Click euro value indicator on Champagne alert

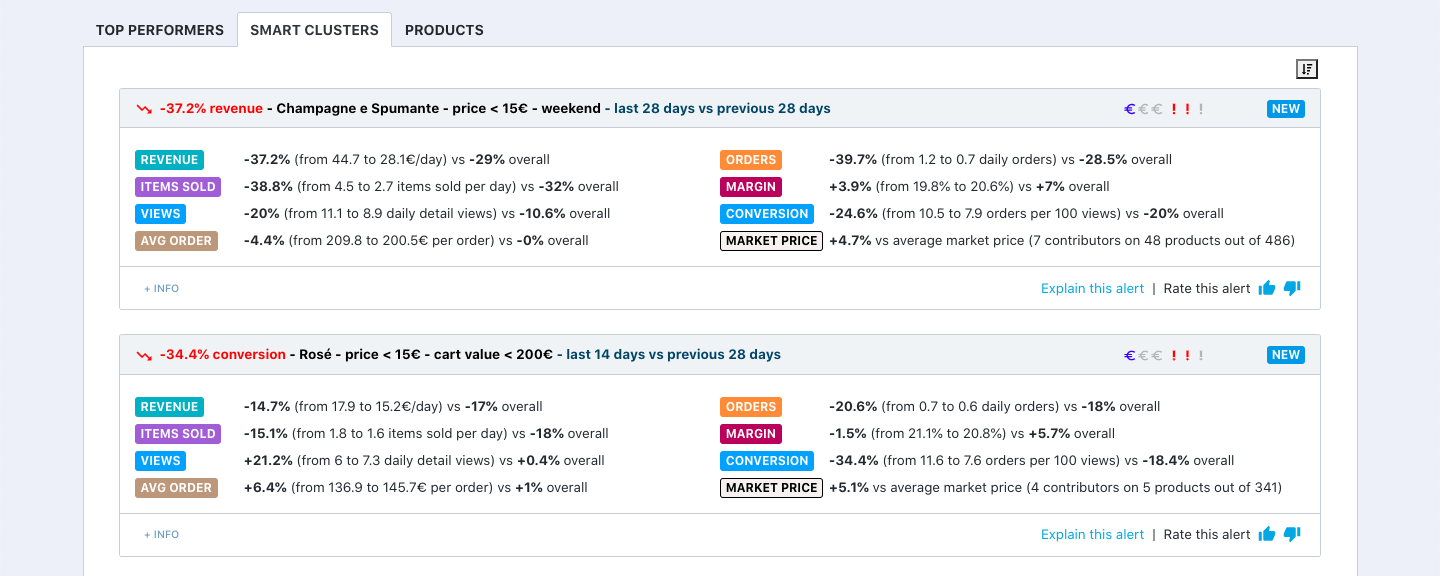1143,109
